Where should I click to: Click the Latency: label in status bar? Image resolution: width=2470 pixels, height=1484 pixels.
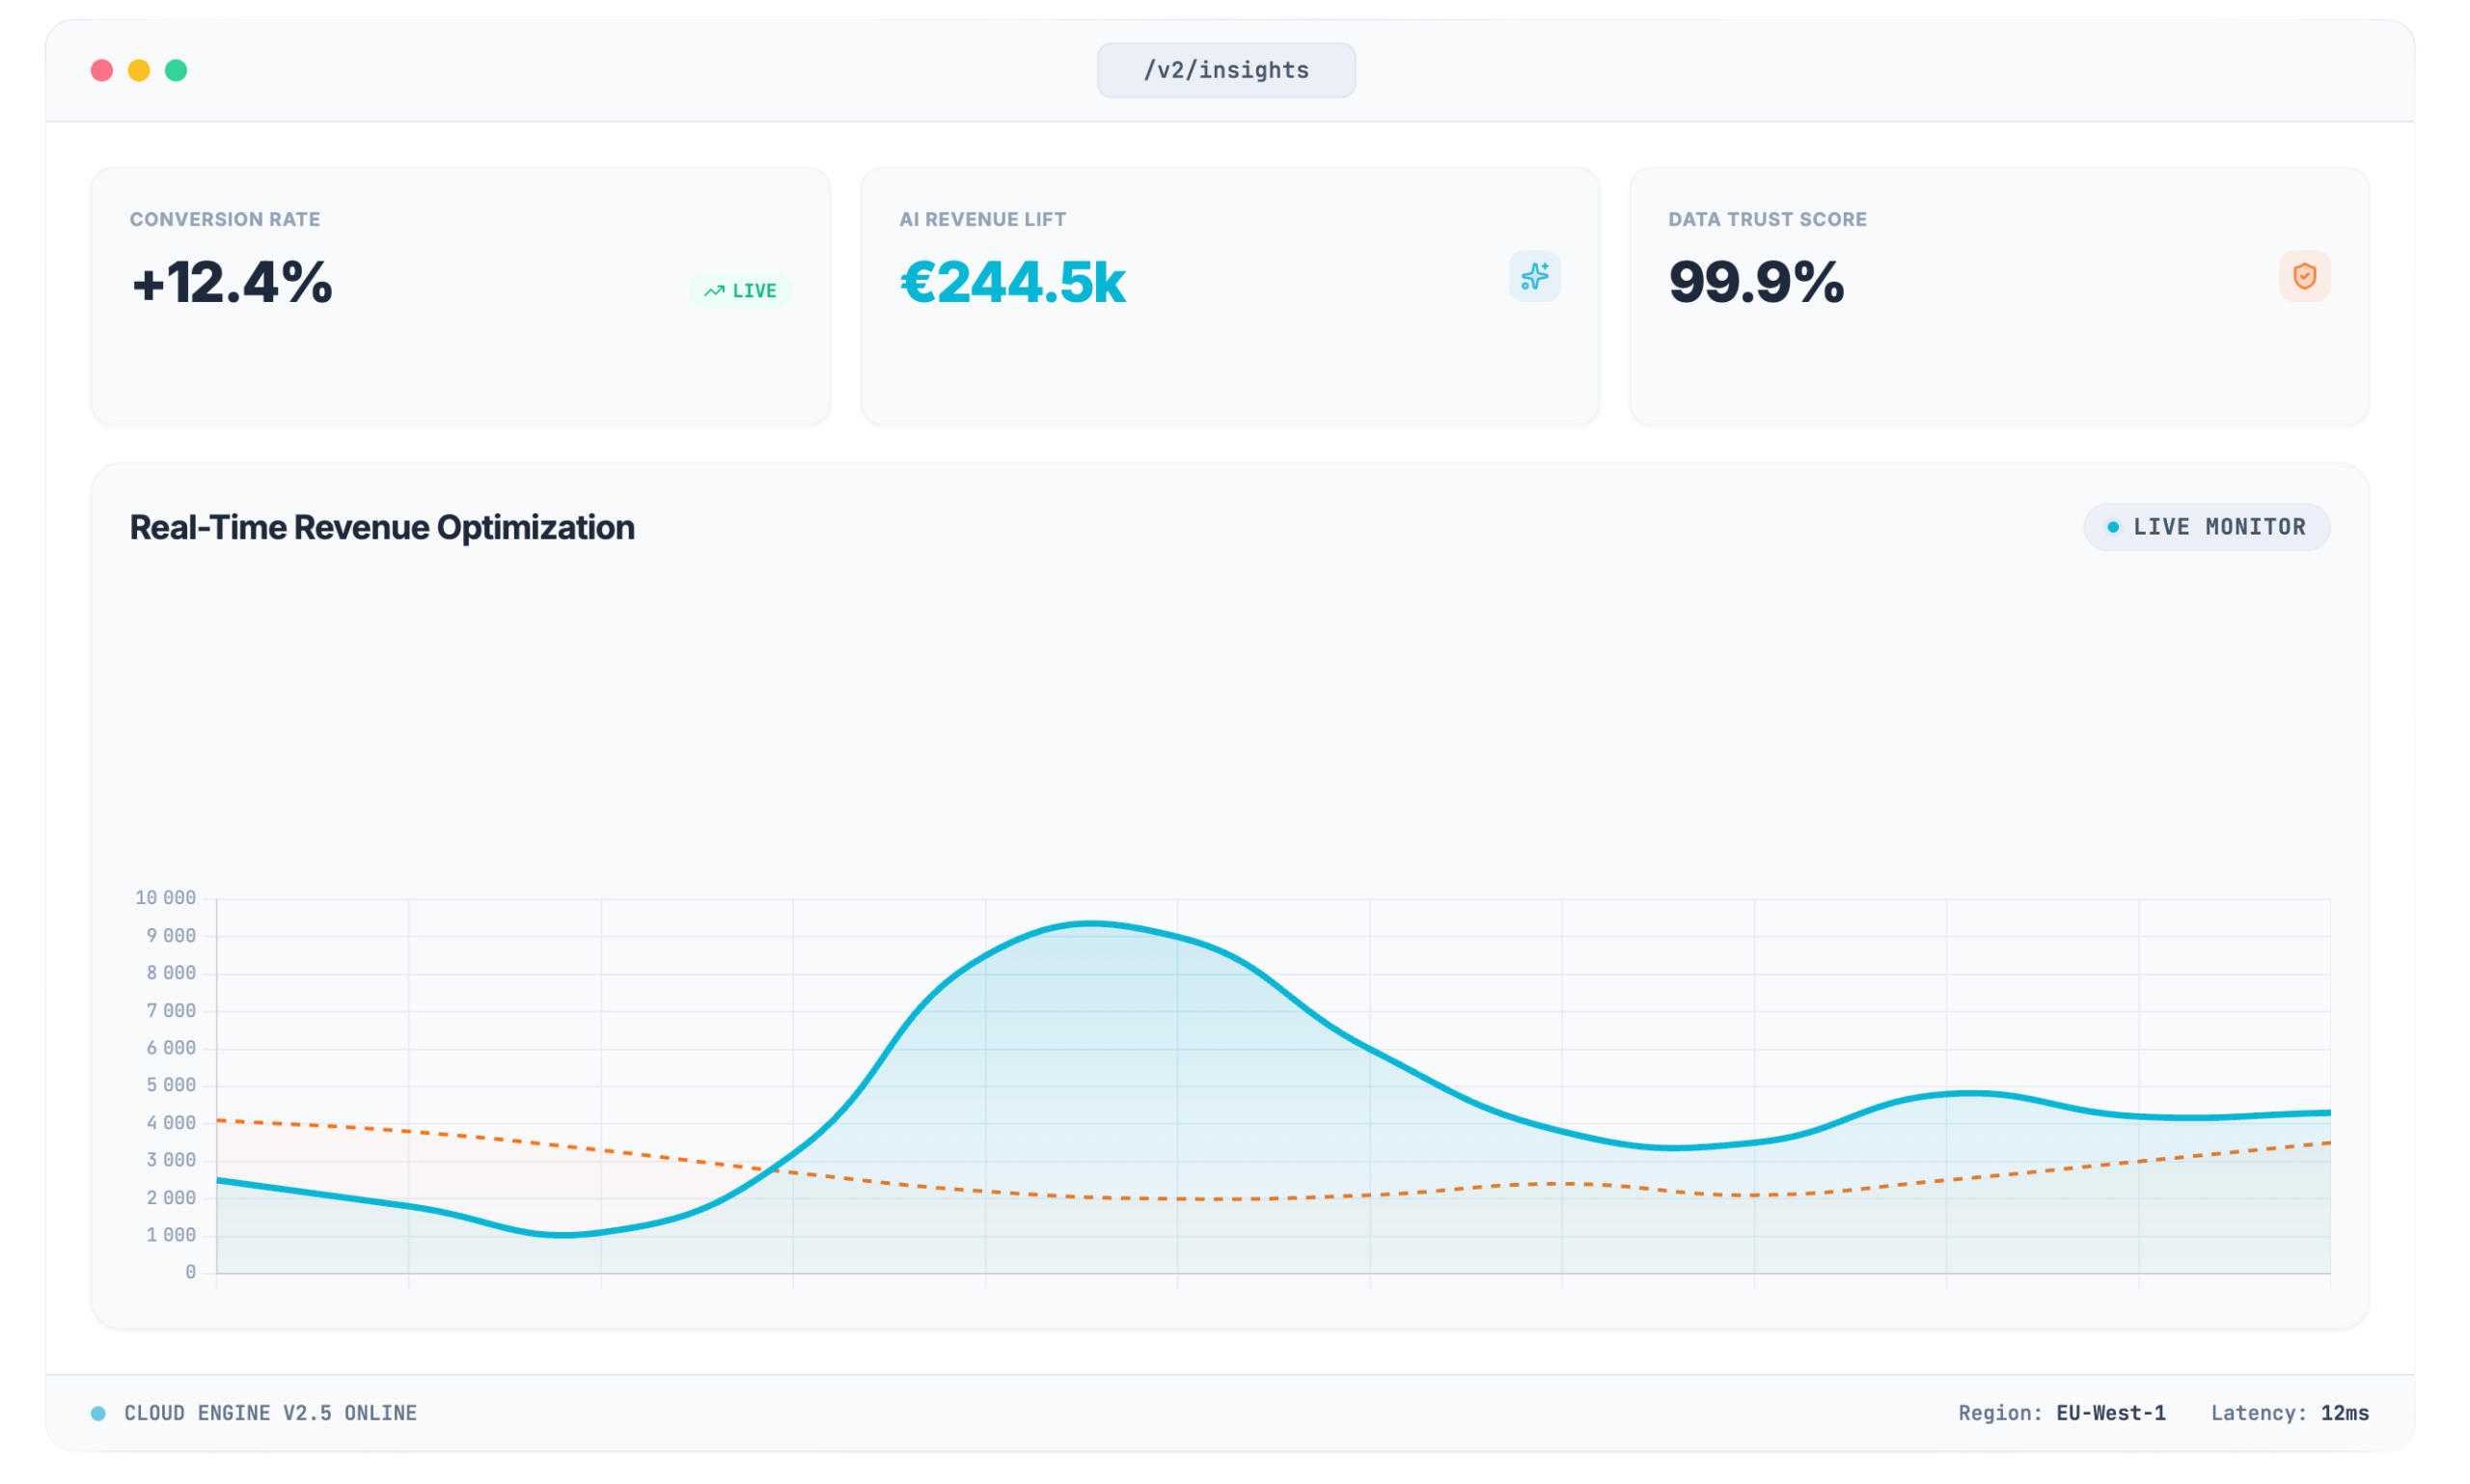(x=2258, y=1413)
